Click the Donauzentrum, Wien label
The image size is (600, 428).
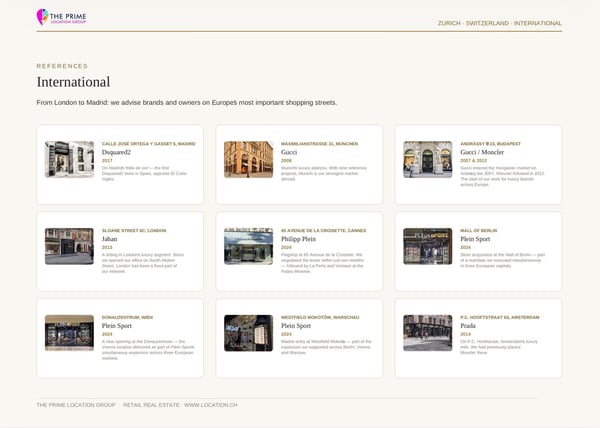click(127, 317)
